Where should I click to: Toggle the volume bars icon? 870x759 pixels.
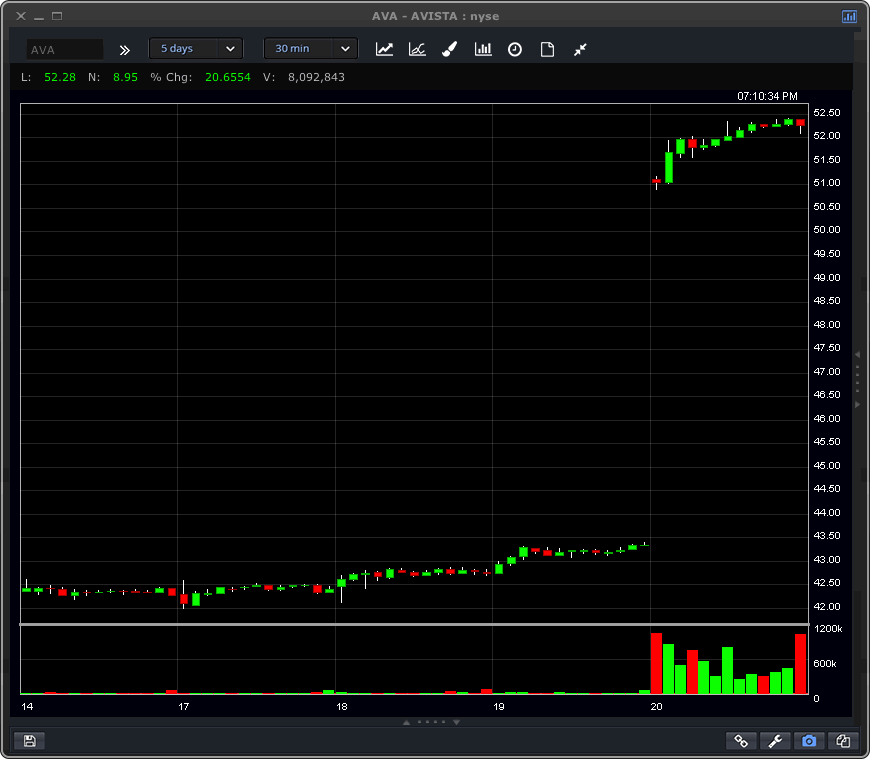483,49
